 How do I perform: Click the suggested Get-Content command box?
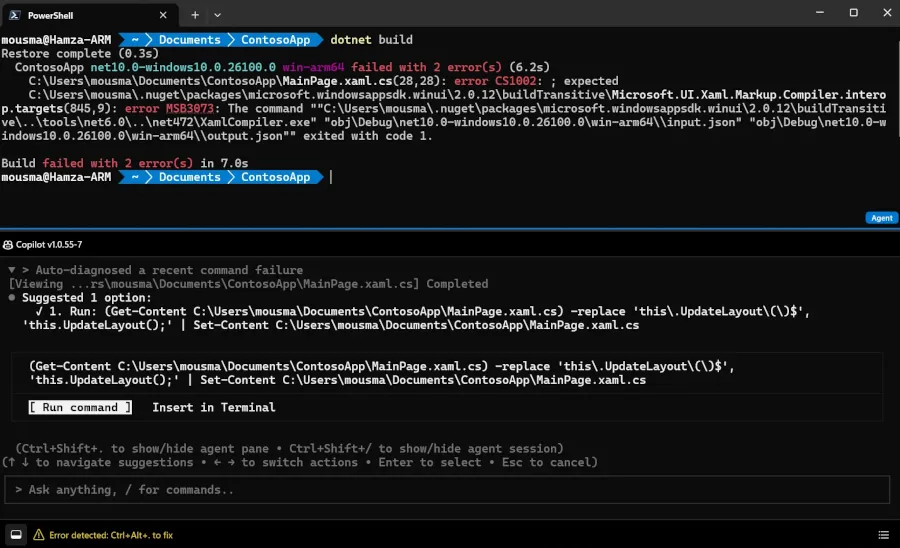click(447, 373)
